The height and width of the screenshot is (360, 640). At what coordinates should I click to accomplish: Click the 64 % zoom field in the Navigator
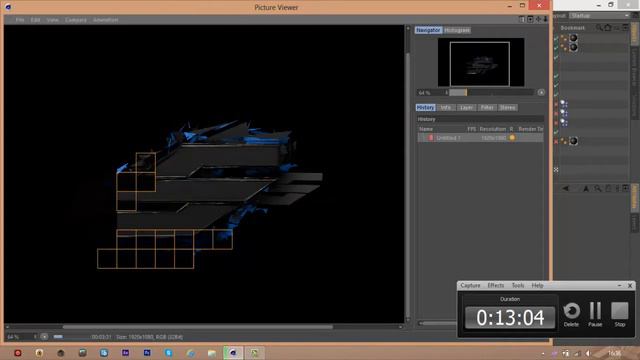point(430,93)
